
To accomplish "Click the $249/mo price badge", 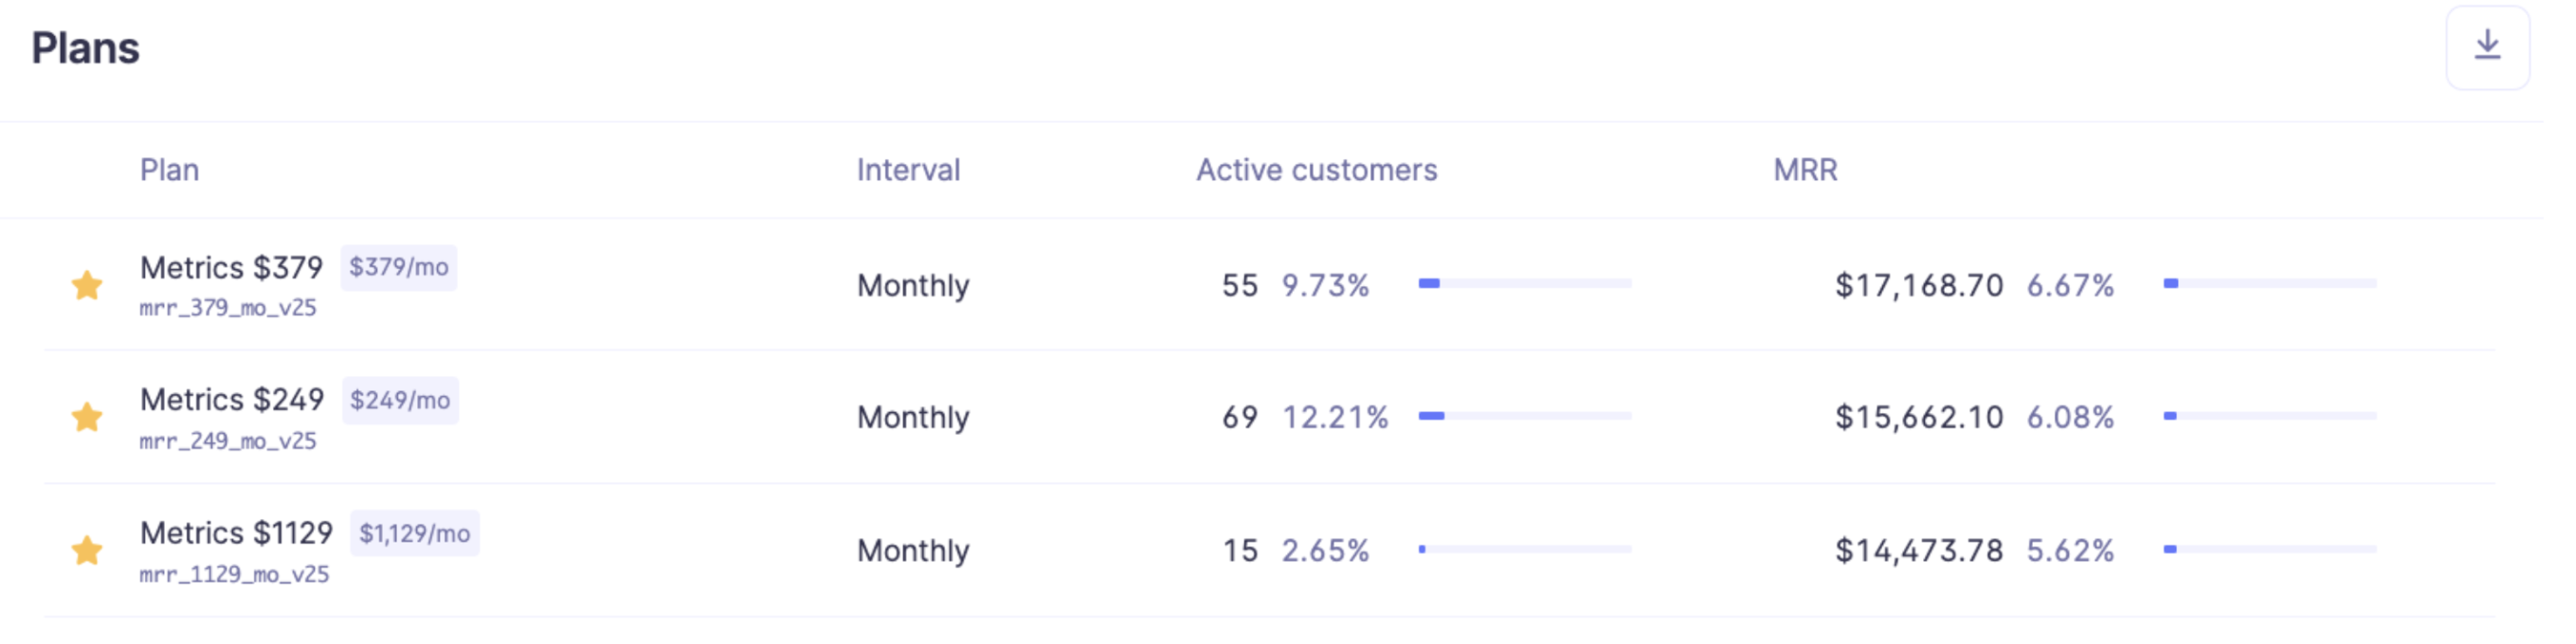I will coord(400,400).
